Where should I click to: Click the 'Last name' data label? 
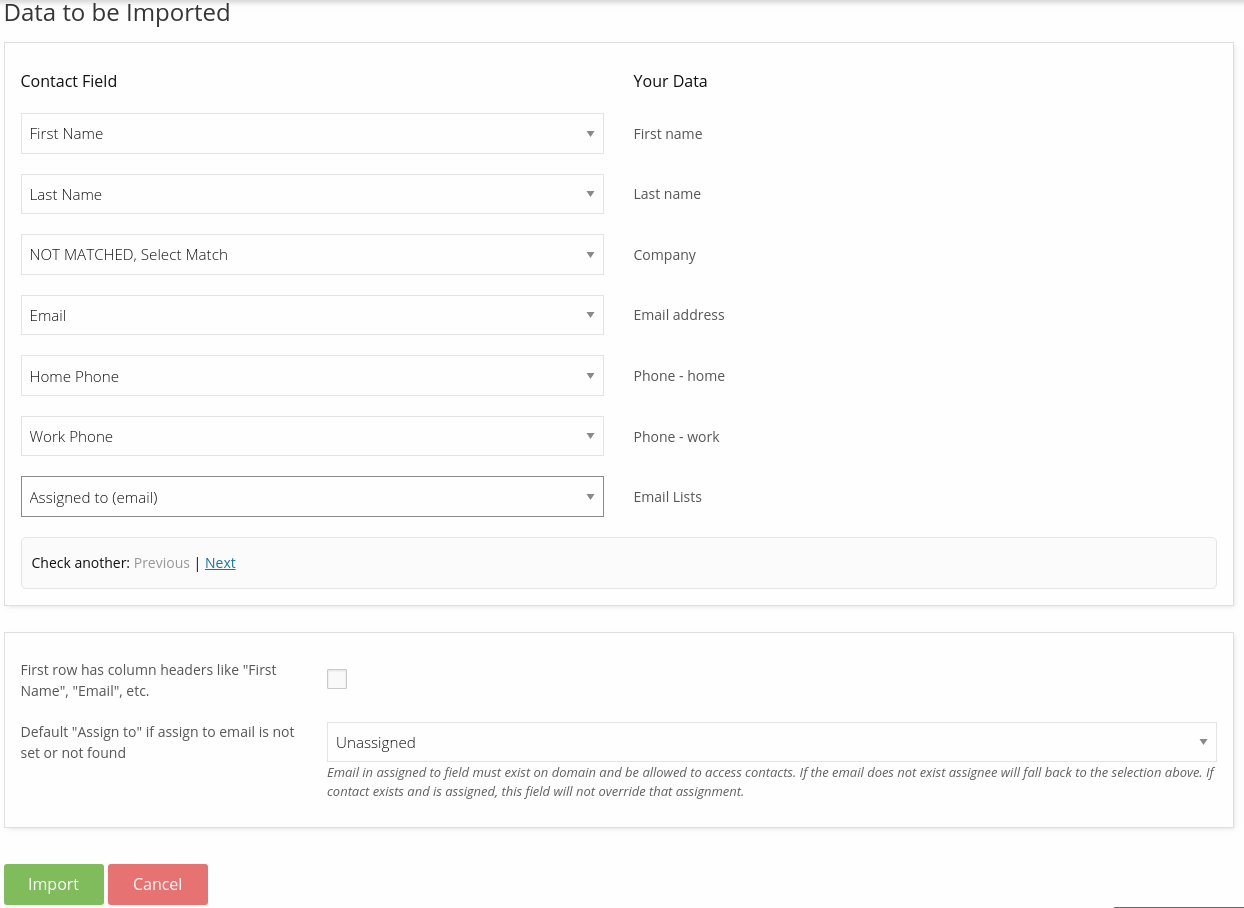667,194
